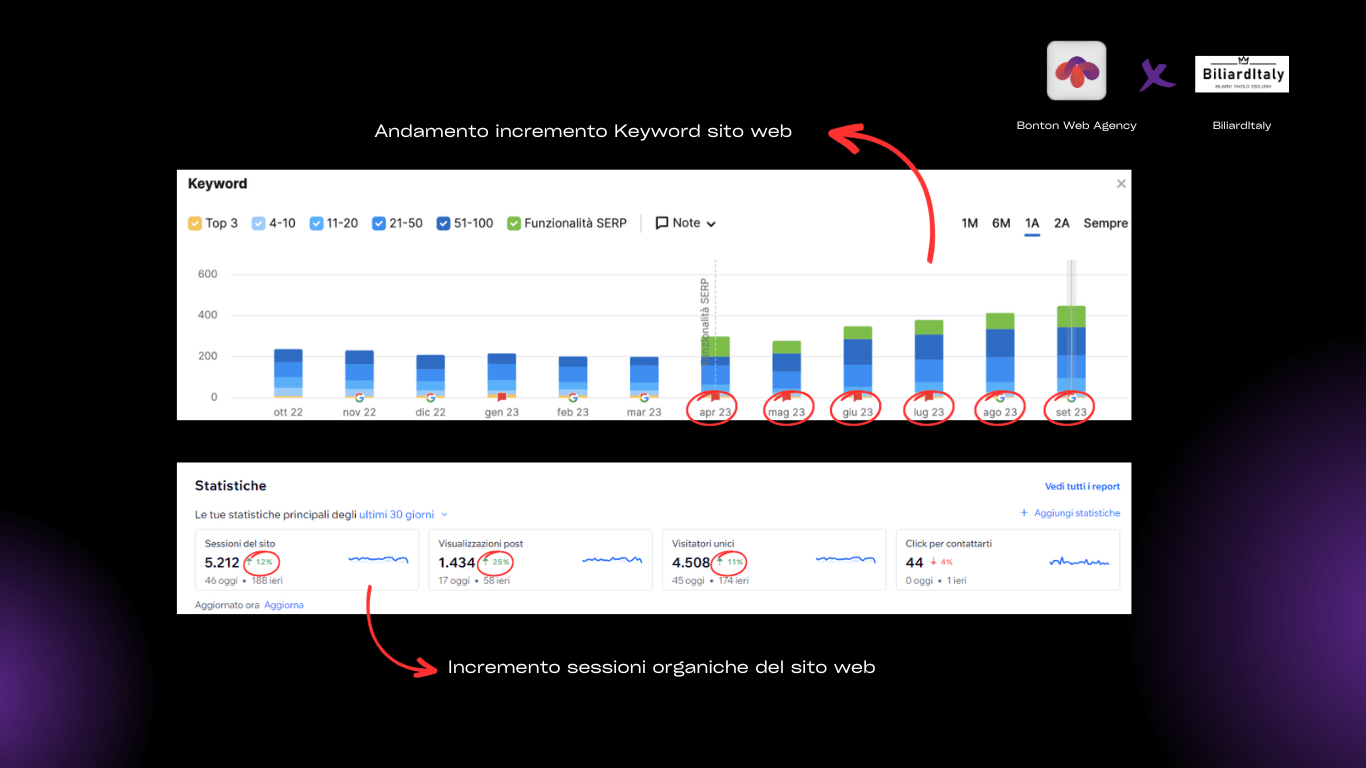Click the Google update icon under mar 23
The width and height of the screenshot is (1366, 768).
click(x=644, y=397)
